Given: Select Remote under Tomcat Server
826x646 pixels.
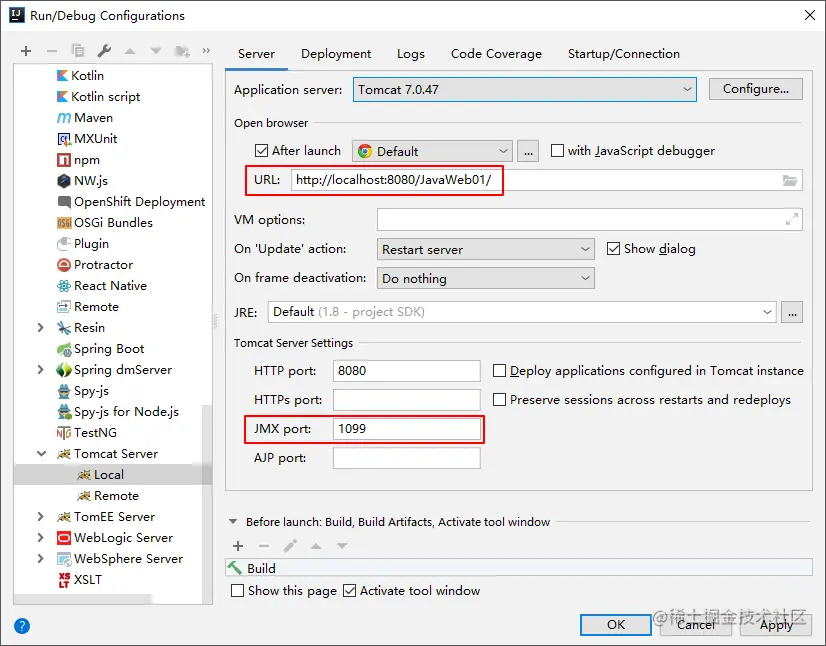Looking at the screenshot, I should (107, 496).
